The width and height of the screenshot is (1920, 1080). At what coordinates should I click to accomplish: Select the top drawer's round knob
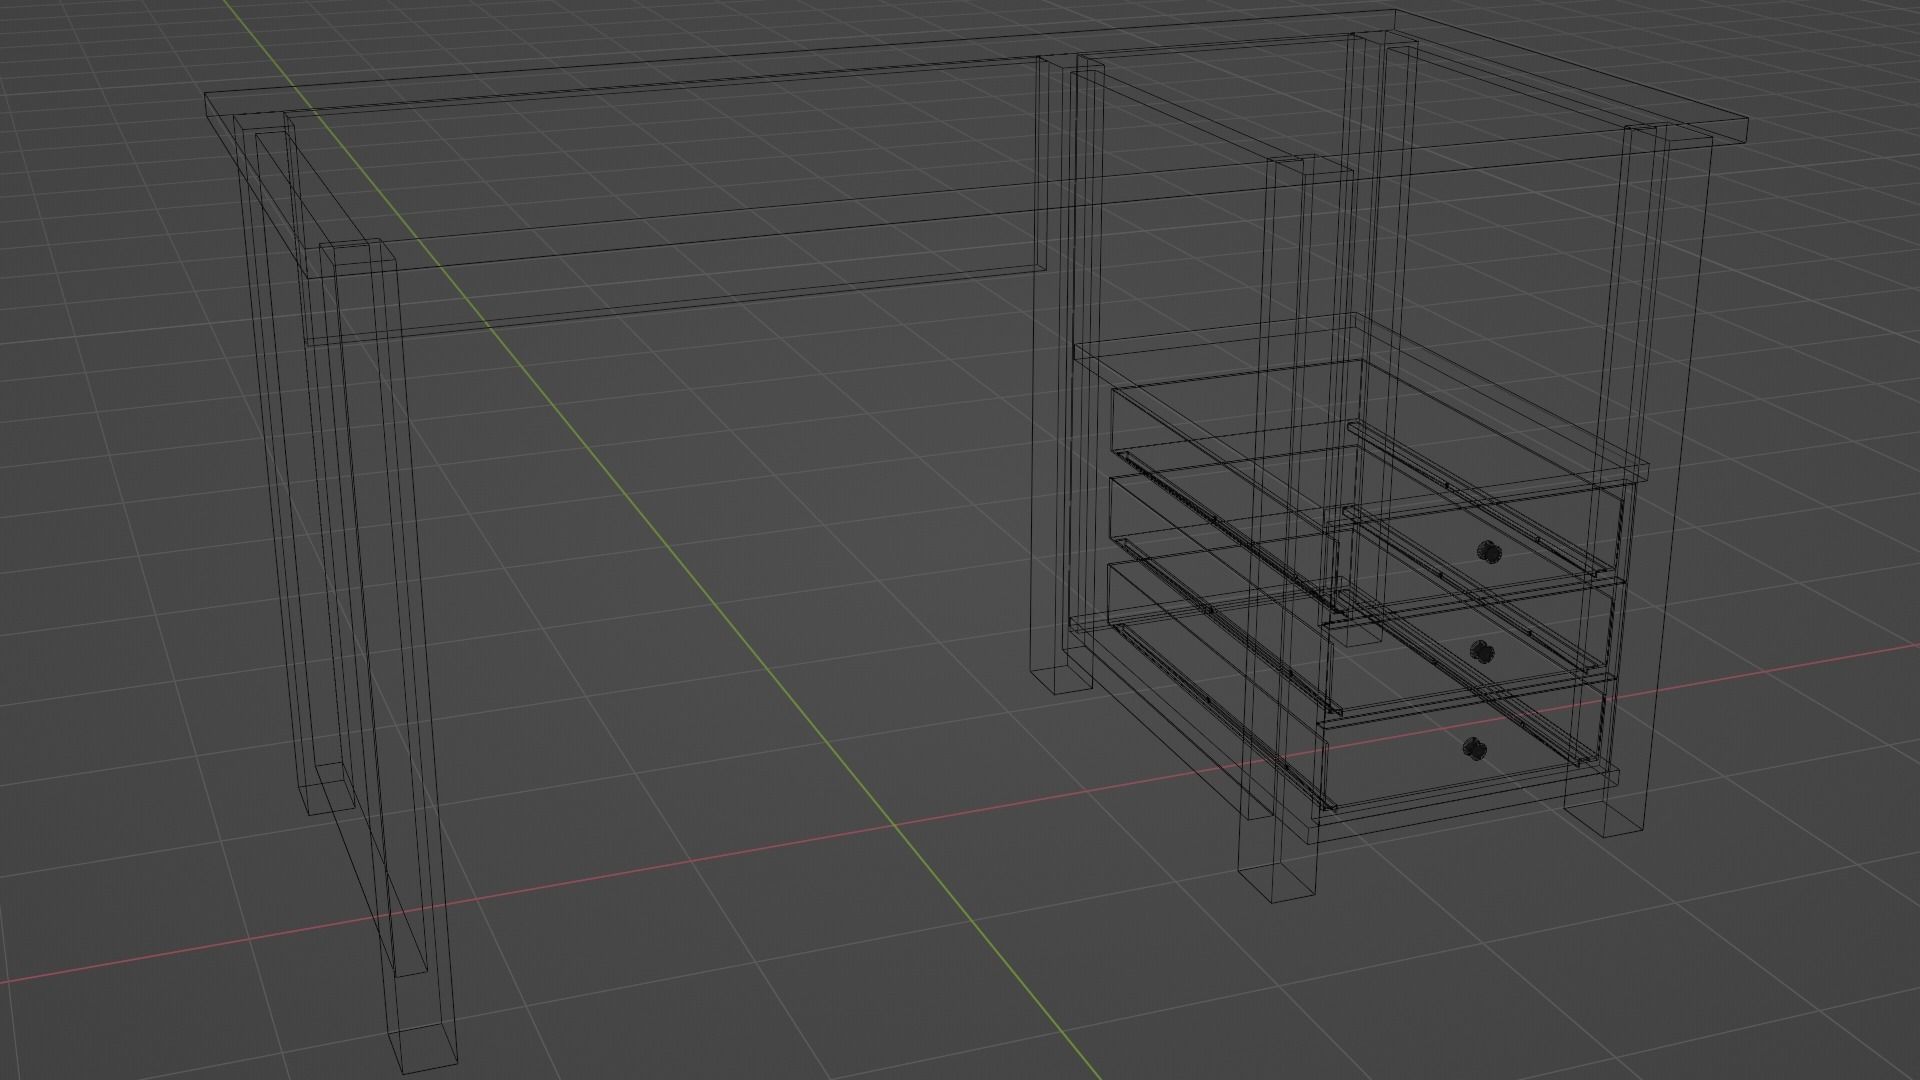pyautogui.click(x=1488, y=551)
